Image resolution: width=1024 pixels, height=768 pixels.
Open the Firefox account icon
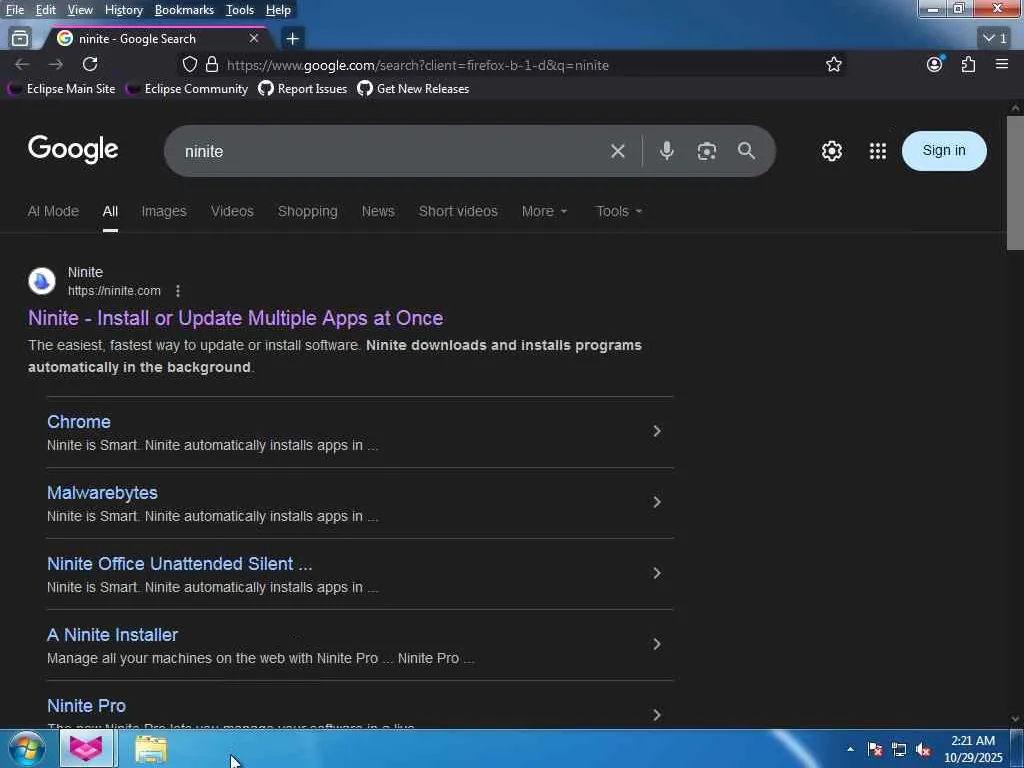tap(935, 64)
